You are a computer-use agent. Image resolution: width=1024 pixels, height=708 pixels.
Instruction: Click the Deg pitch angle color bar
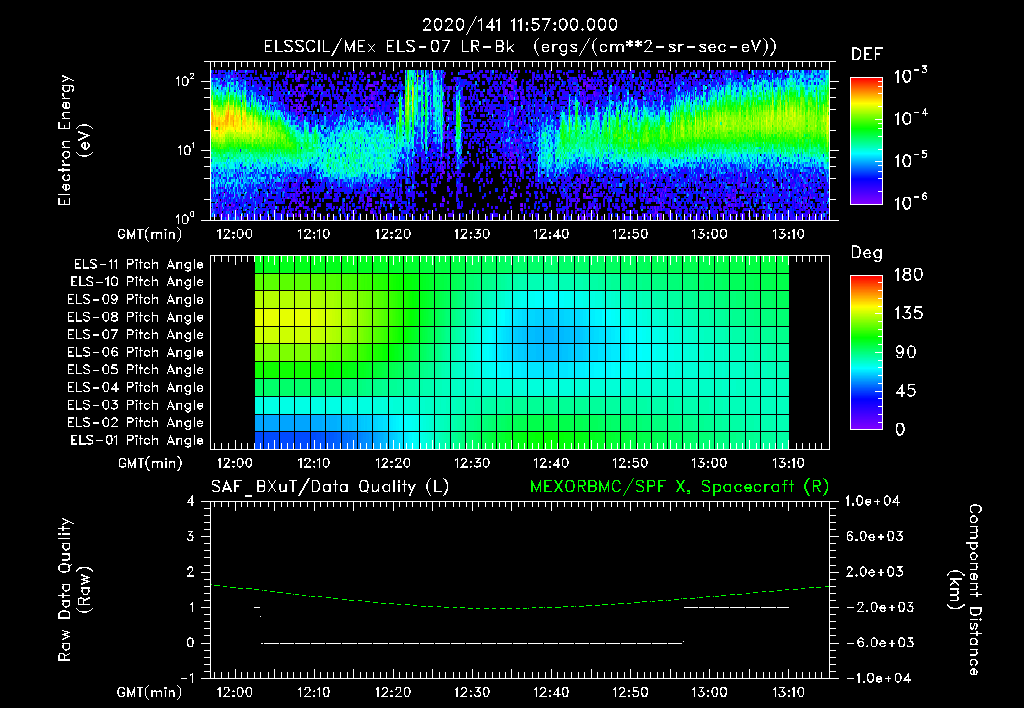(866, 352)
